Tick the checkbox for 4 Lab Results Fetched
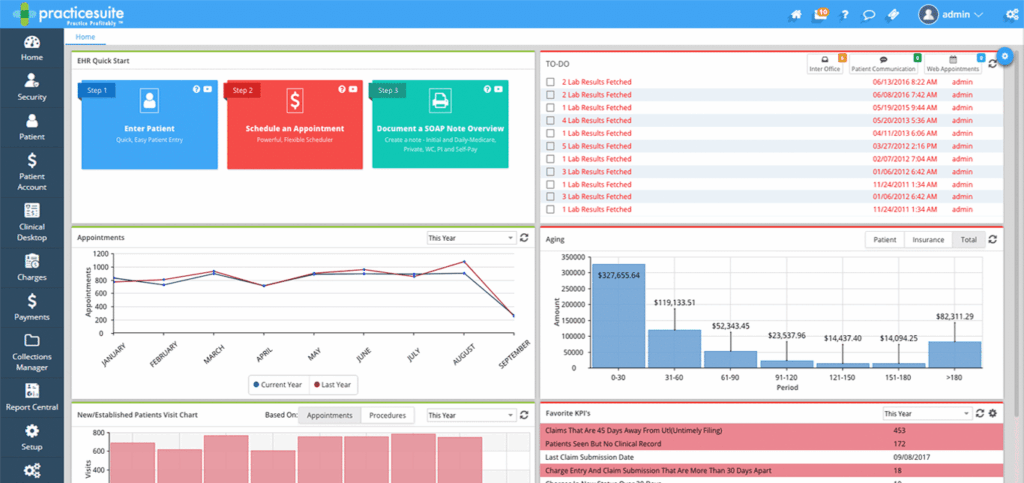 pos(549,120)
